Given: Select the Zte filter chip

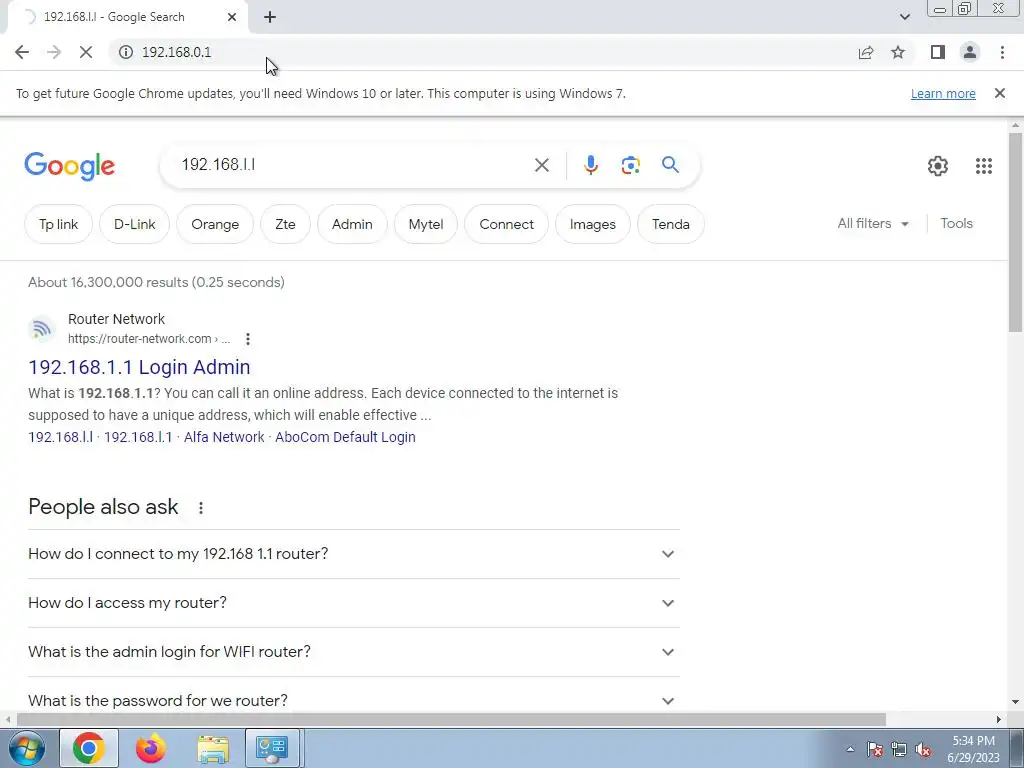Looking at the screenshot, I should tap(285, 224).
